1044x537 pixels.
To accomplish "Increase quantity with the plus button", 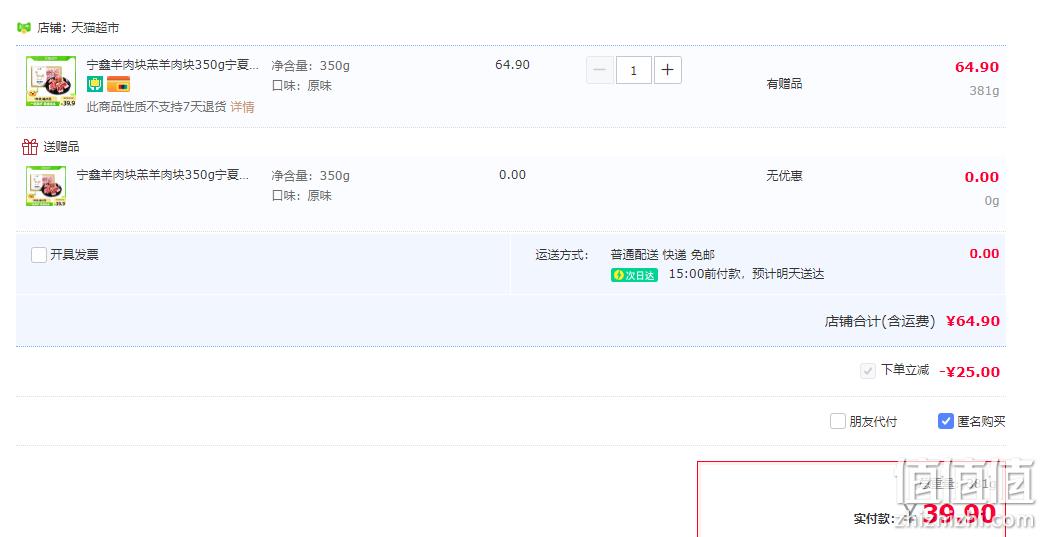I will click(x=668, y=70).
